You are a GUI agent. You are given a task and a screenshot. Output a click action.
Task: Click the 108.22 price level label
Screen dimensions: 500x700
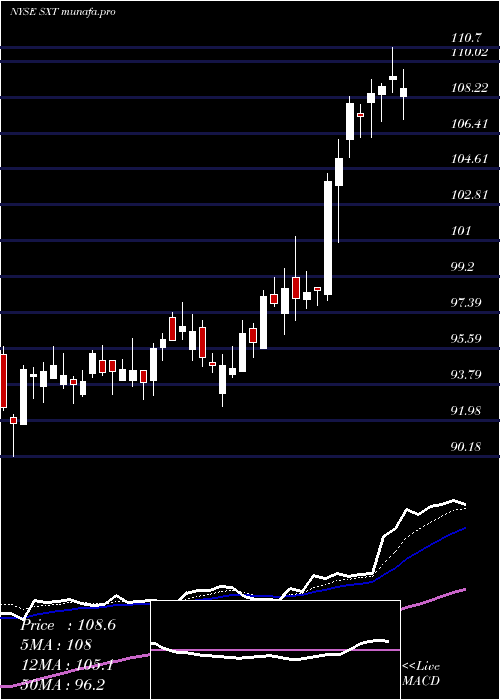(x=469, y=88)
